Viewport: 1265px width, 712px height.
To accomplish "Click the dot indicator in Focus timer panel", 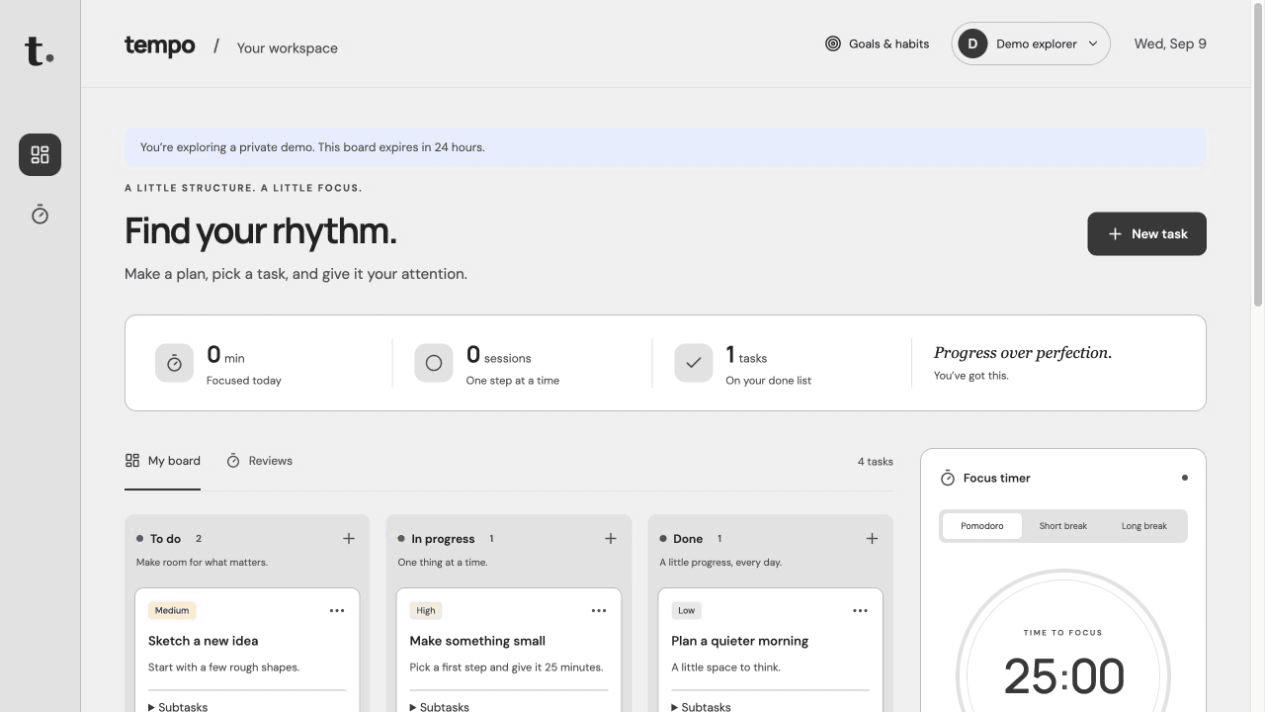I will 1185,478.
